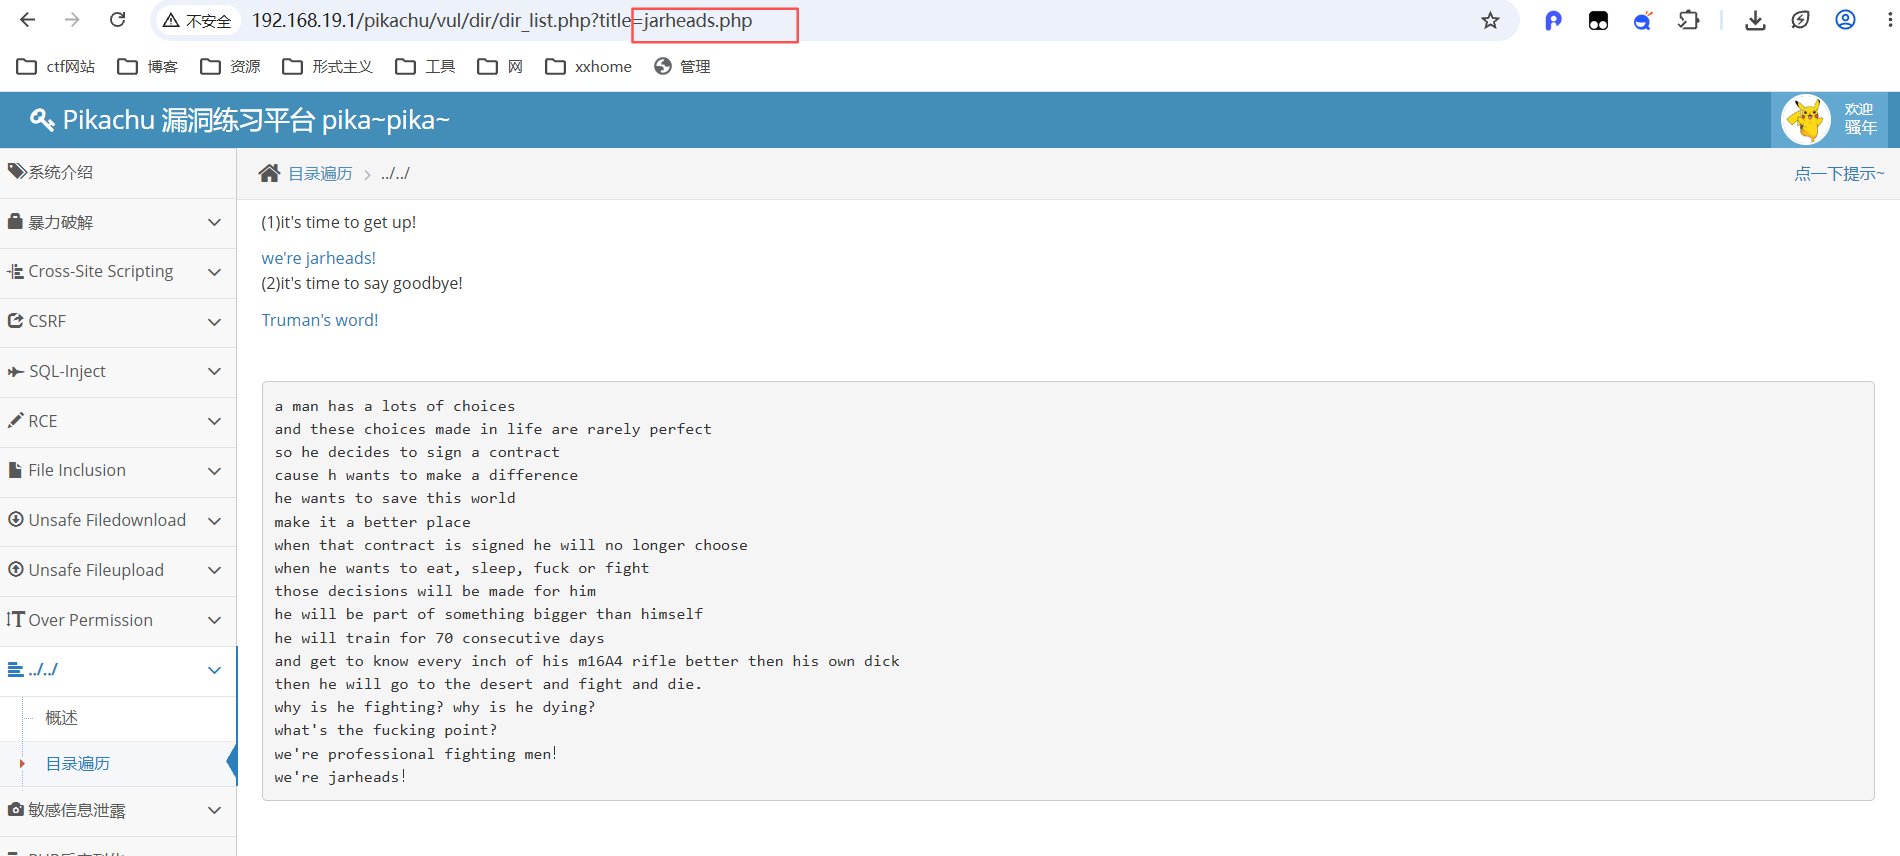Open the xxhome bookmark folder
The height and width of the screenshot is (856, 1900).
click(x=588, y=66)
